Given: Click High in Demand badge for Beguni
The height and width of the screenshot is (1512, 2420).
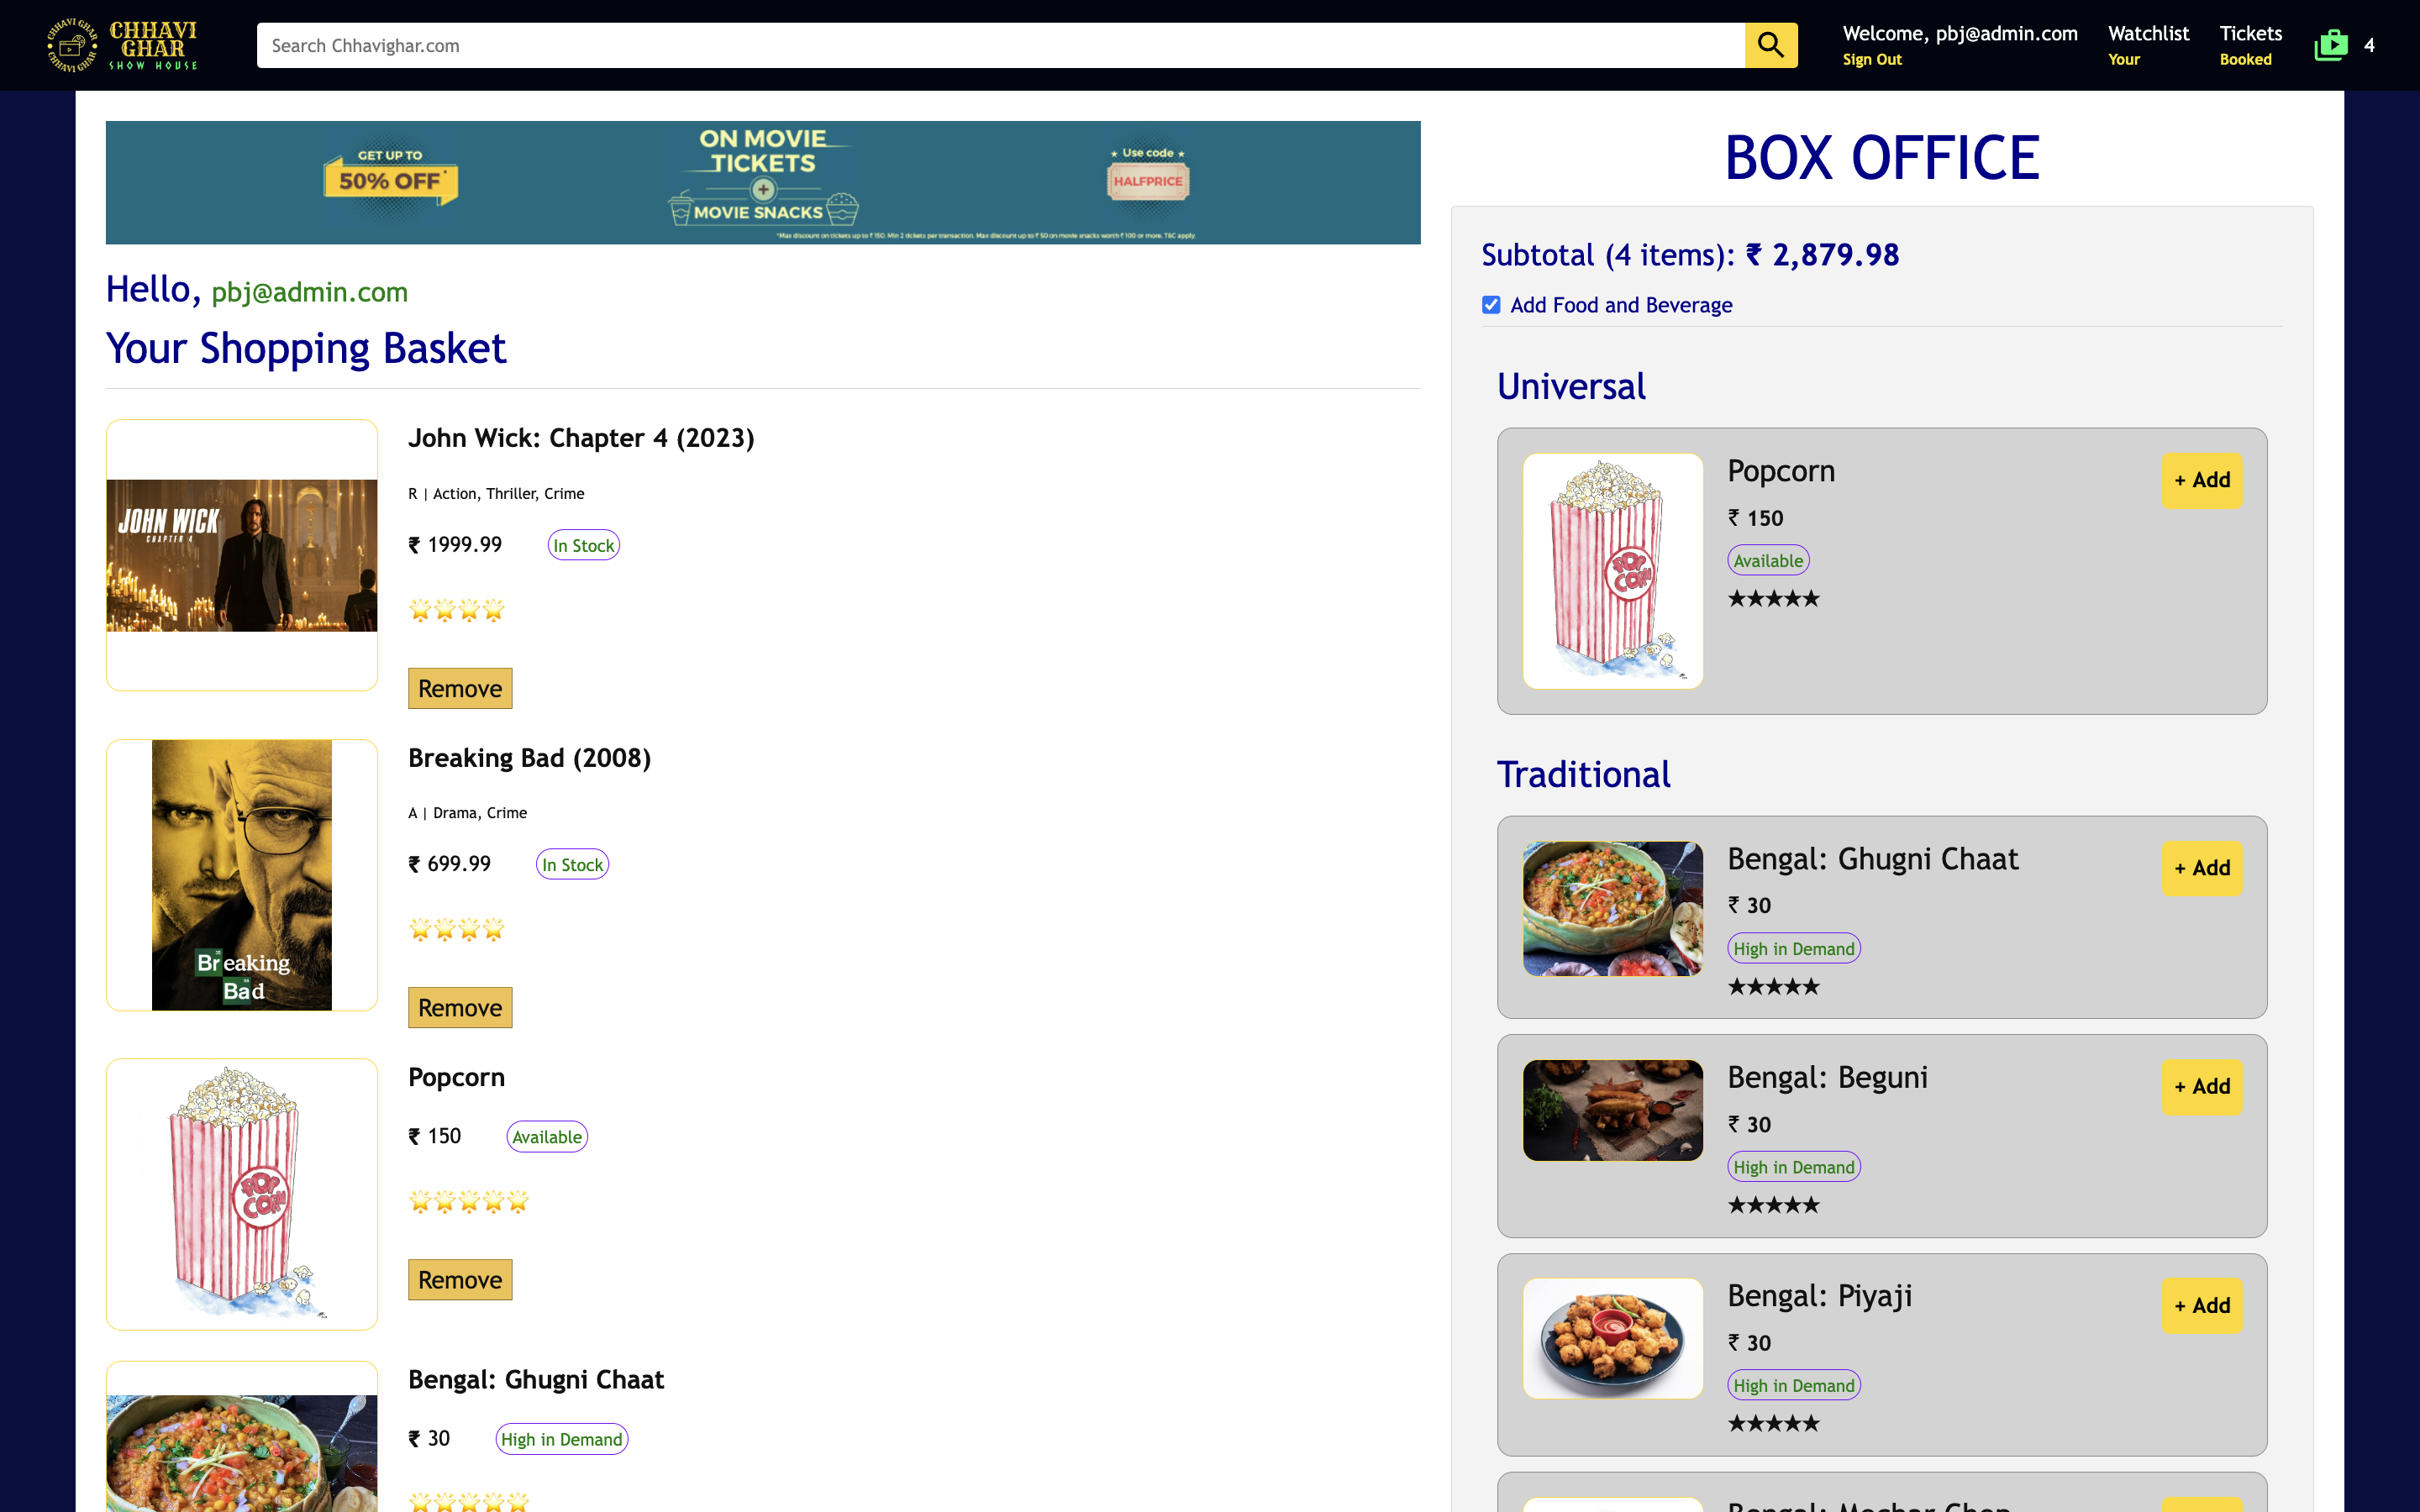Looking at the screenshot, I should tap(1793, 1167).
